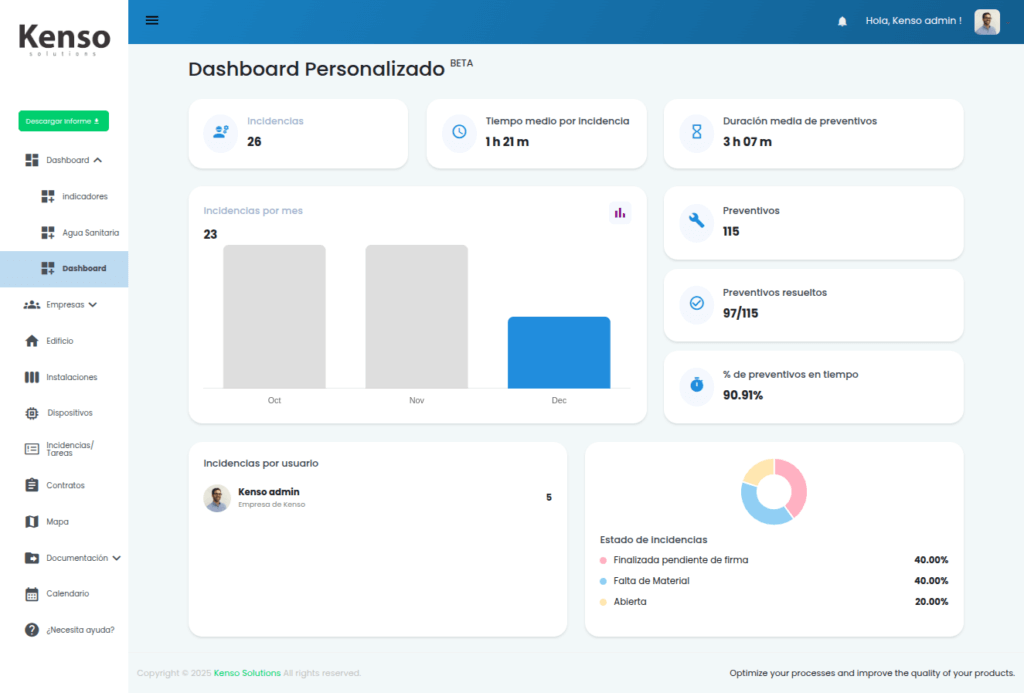Click the Incidencias card people icon

(221, 132)
